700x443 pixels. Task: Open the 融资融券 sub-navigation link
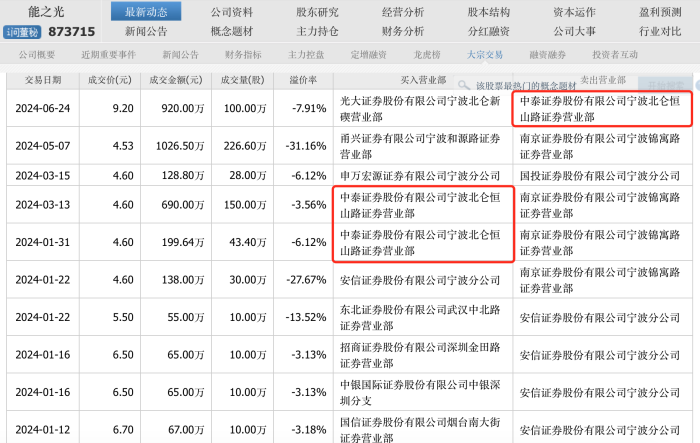pyautogui.click(x=549, y=54)
